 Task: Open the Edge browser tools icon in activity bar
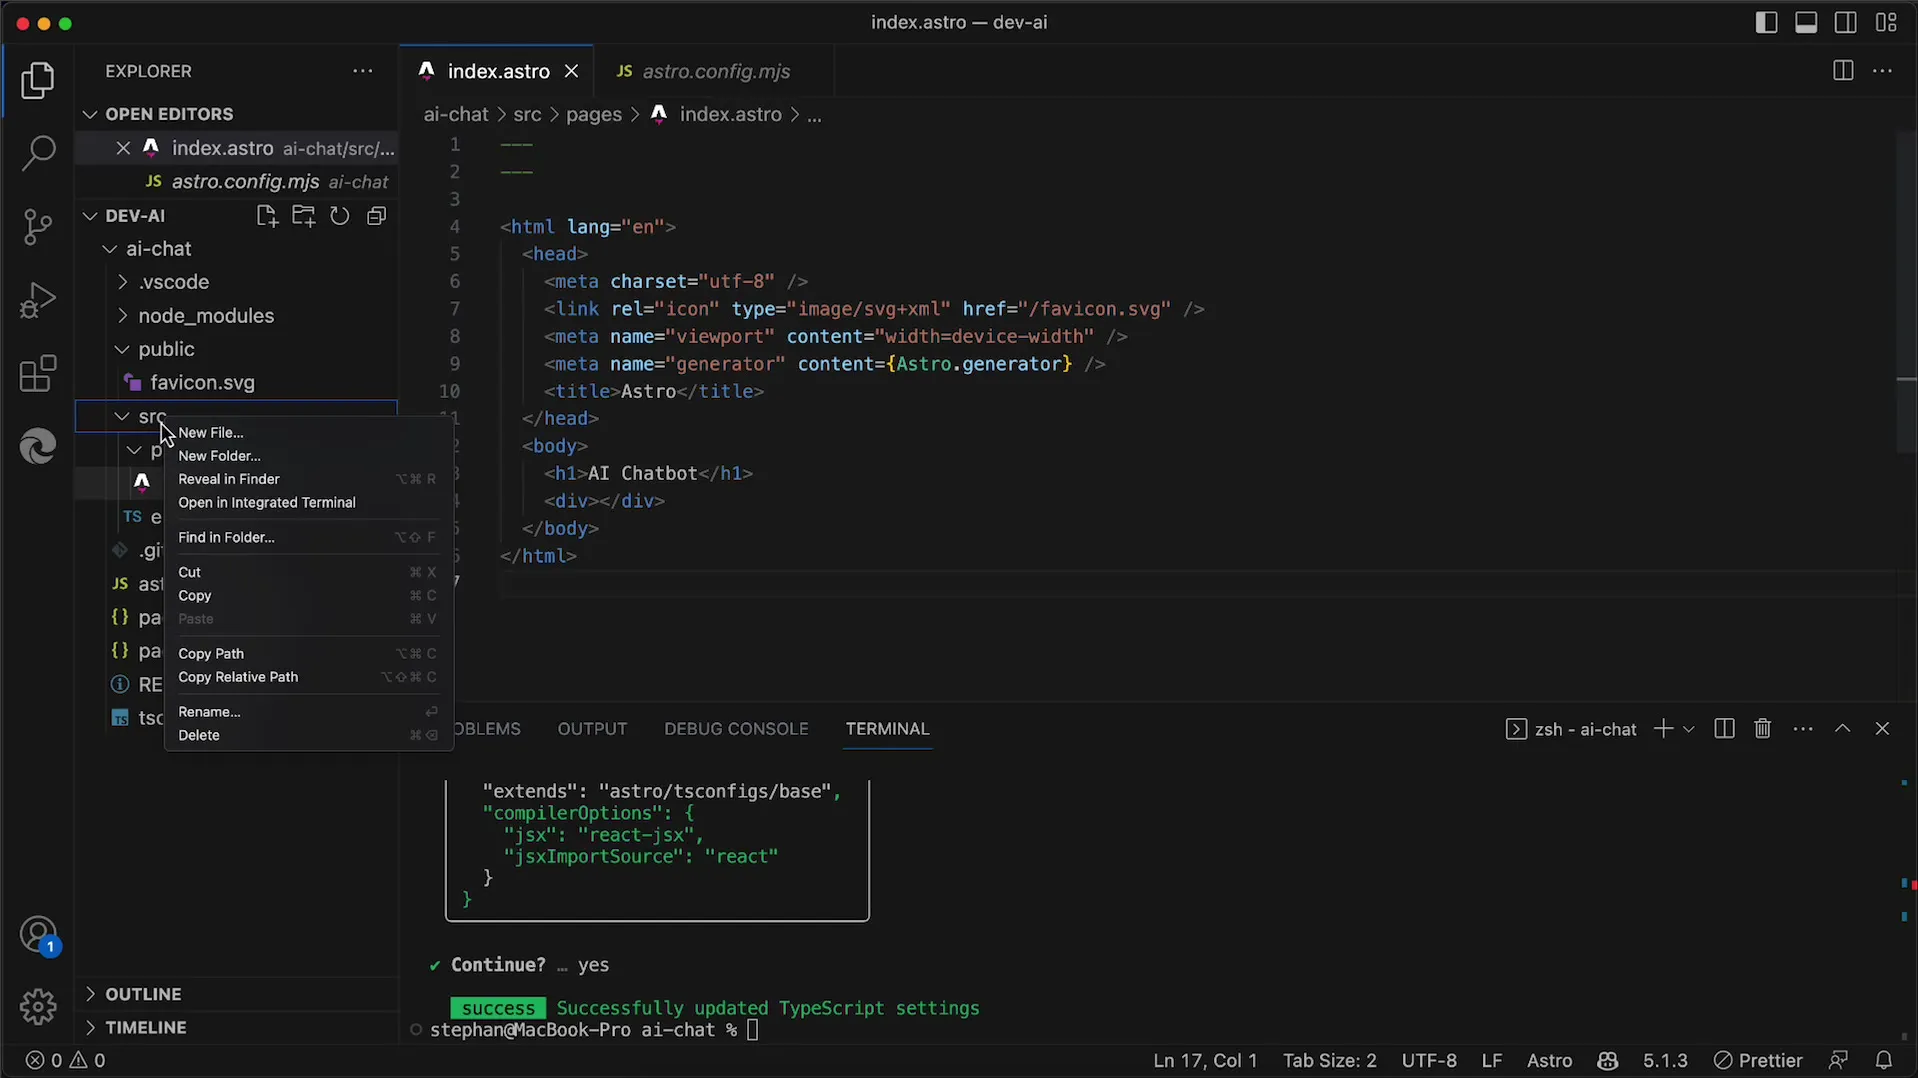click(38, 446)
